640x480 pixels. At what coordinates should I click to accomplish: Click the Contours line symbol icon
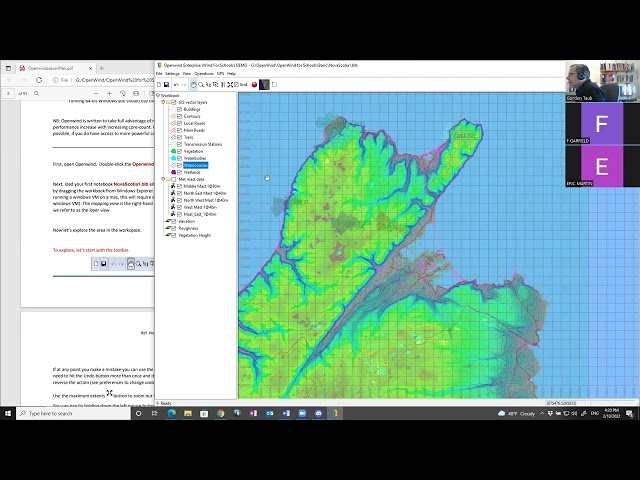(173, 116)
